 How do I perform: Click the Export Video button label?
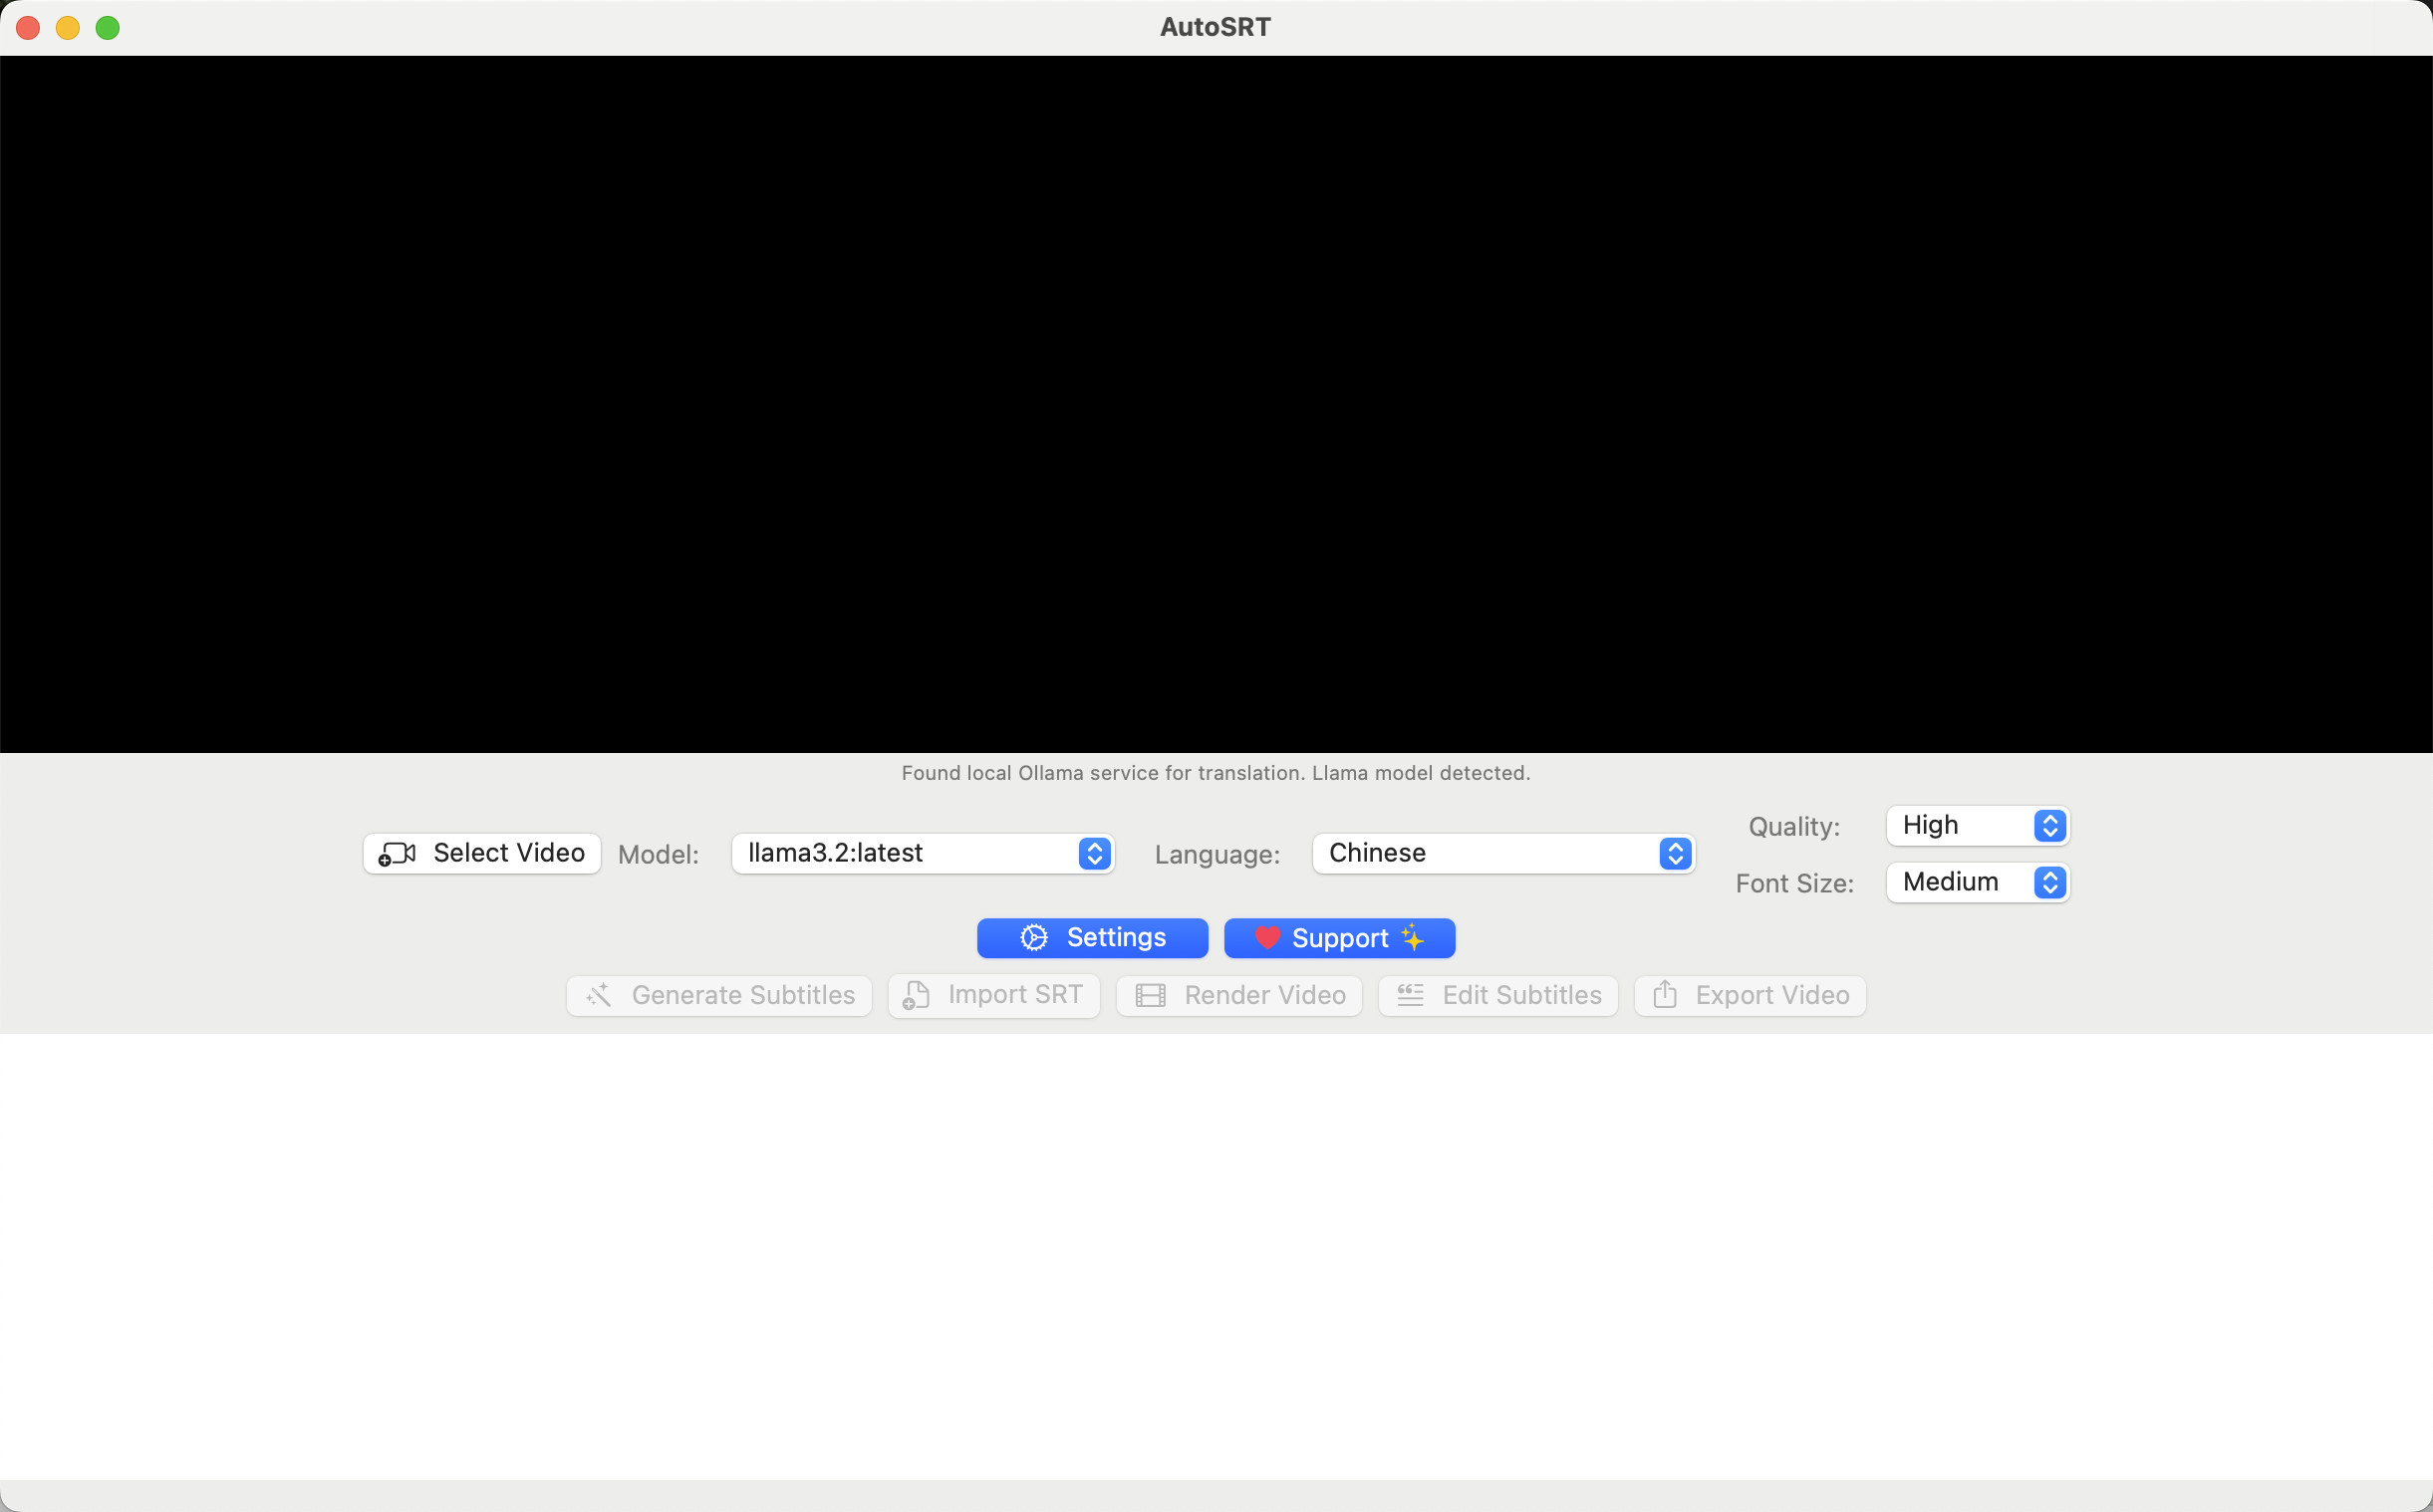click(x=1772, y=996)
